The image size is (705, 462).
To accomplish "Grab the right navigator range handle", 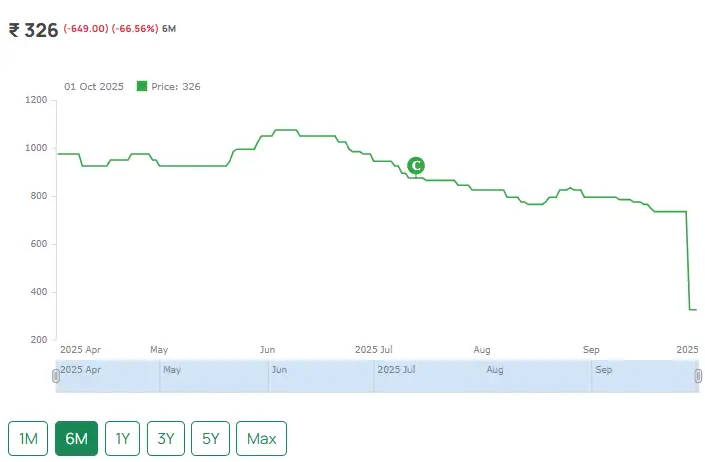I will 698,375.
